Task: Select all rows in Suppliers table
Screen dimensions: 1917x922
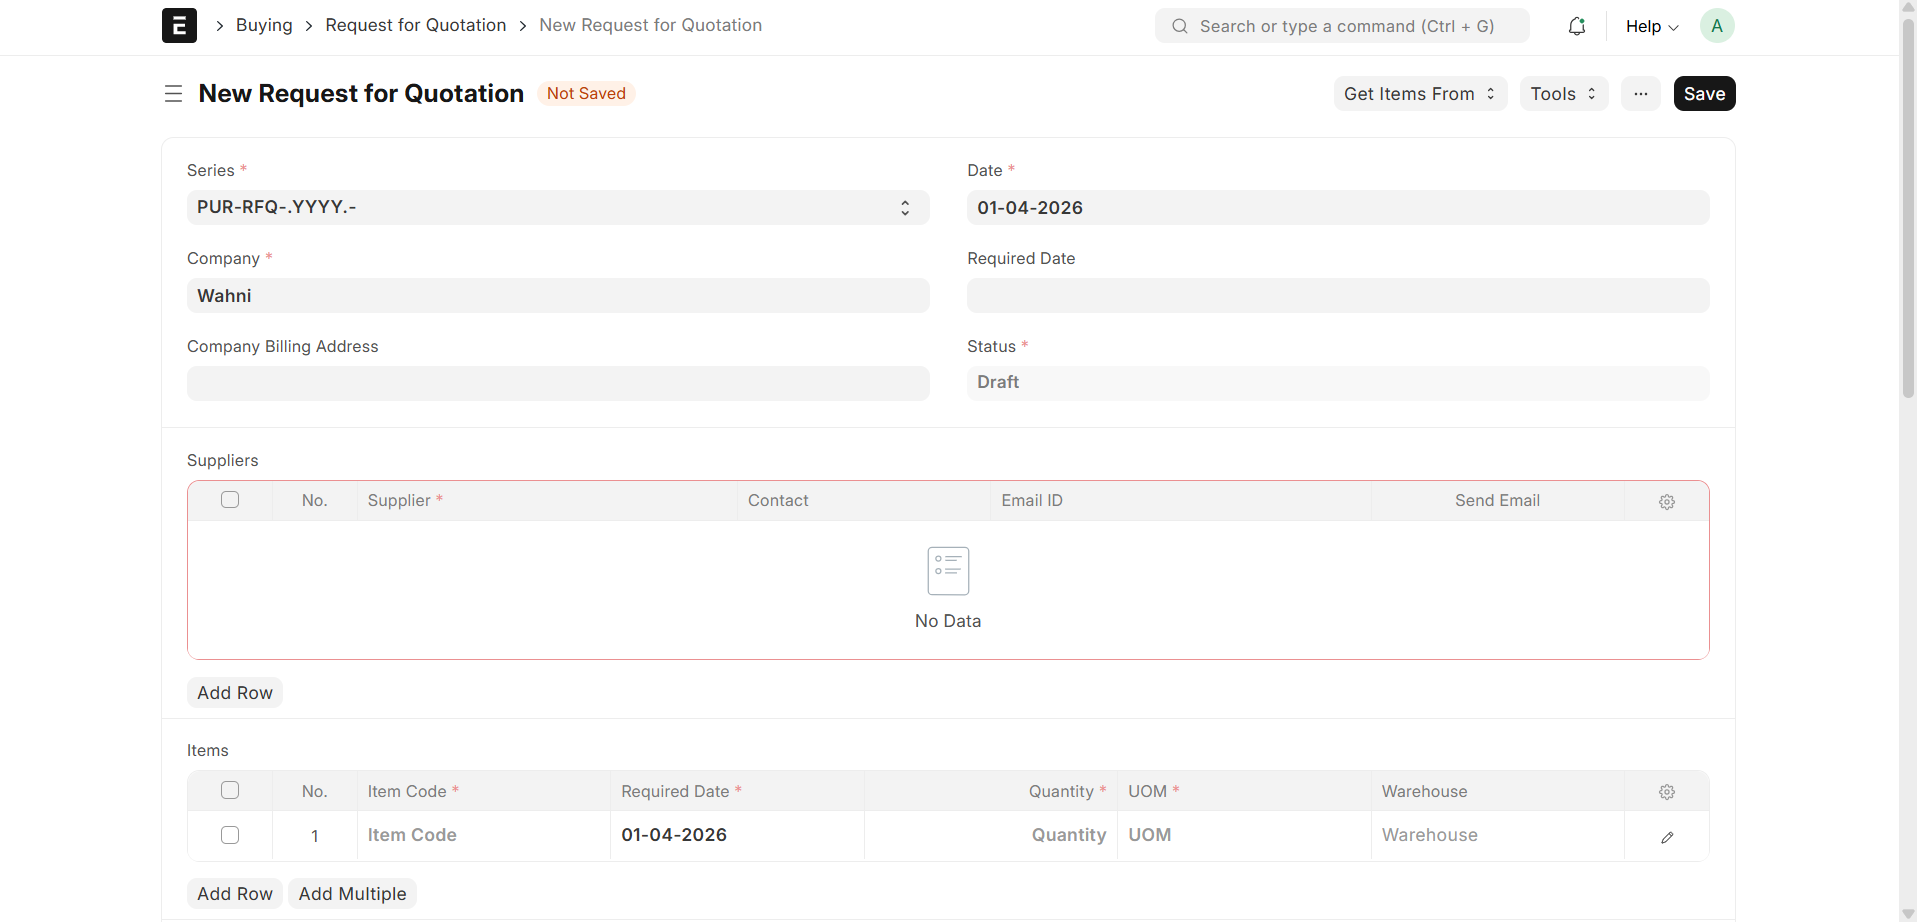Action: coord(230,500)
